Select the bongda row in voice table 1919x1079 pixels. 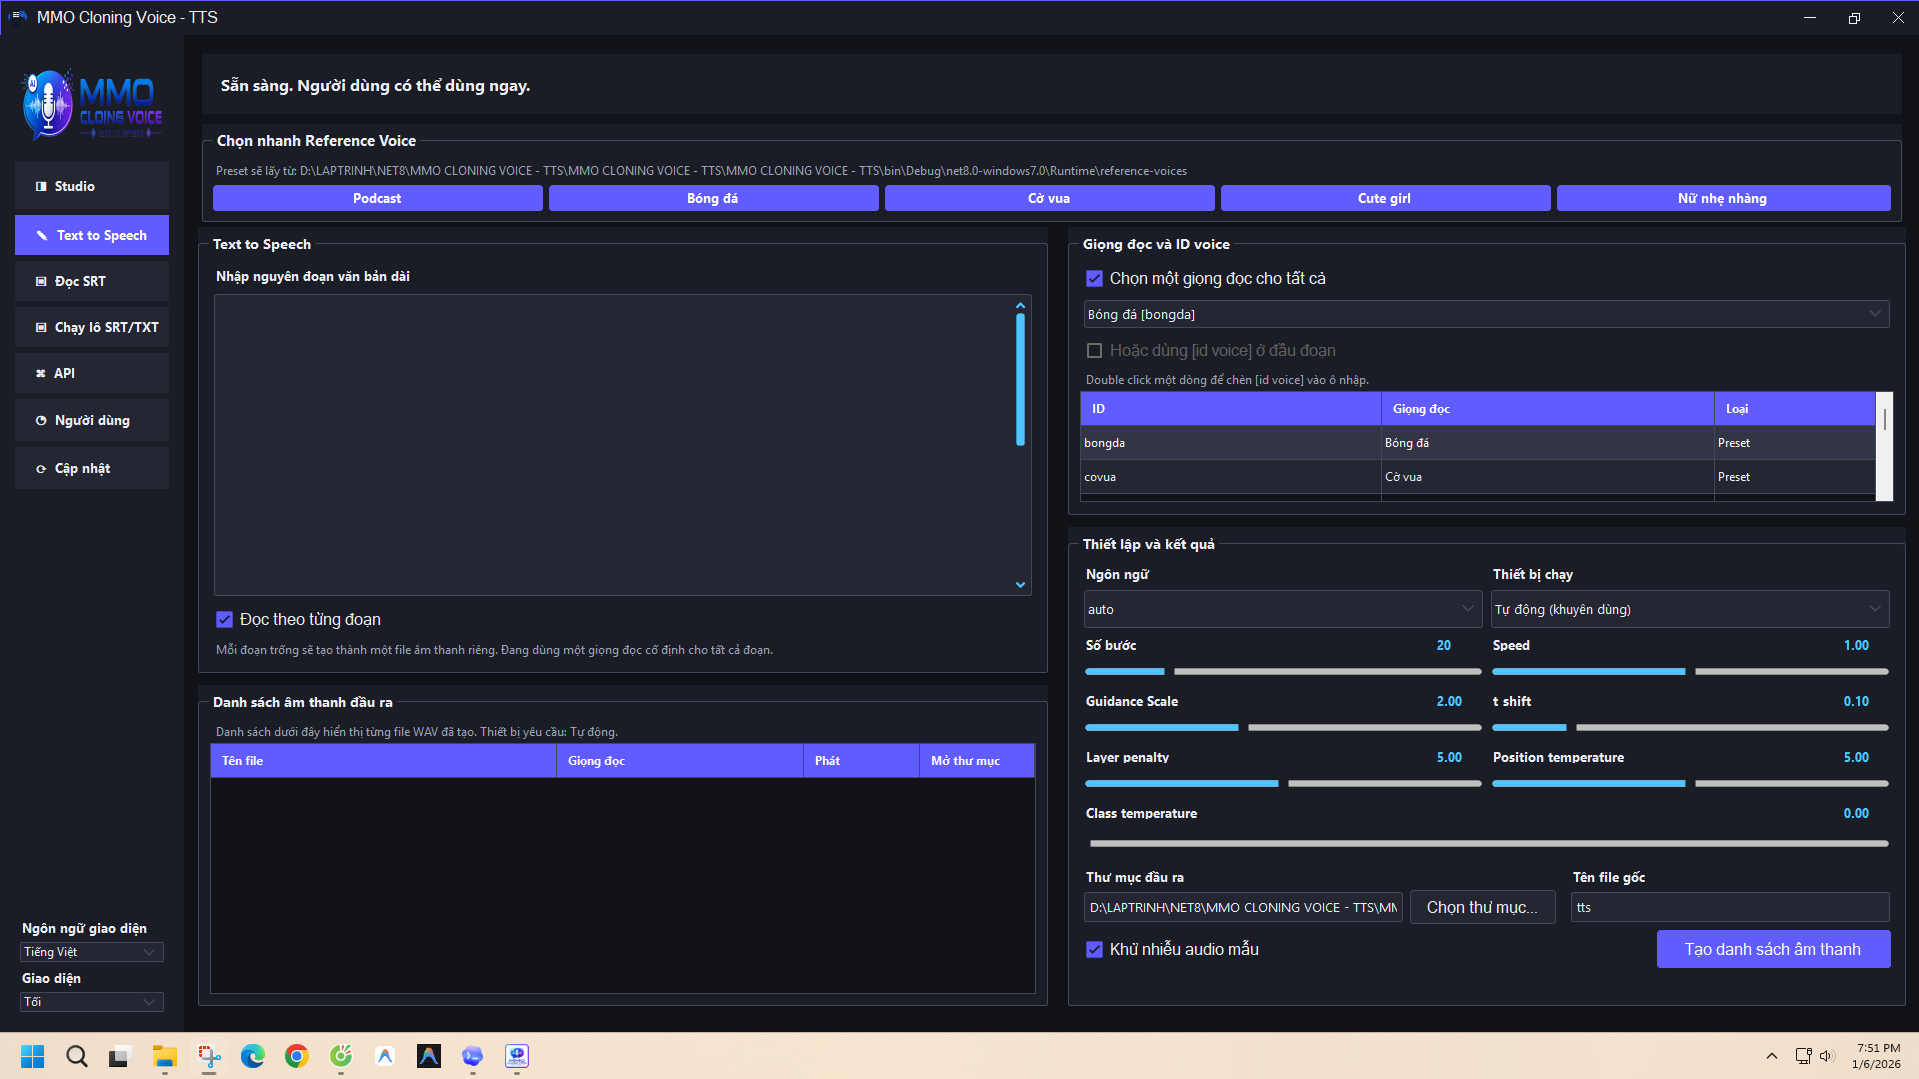pos(1478,443)
